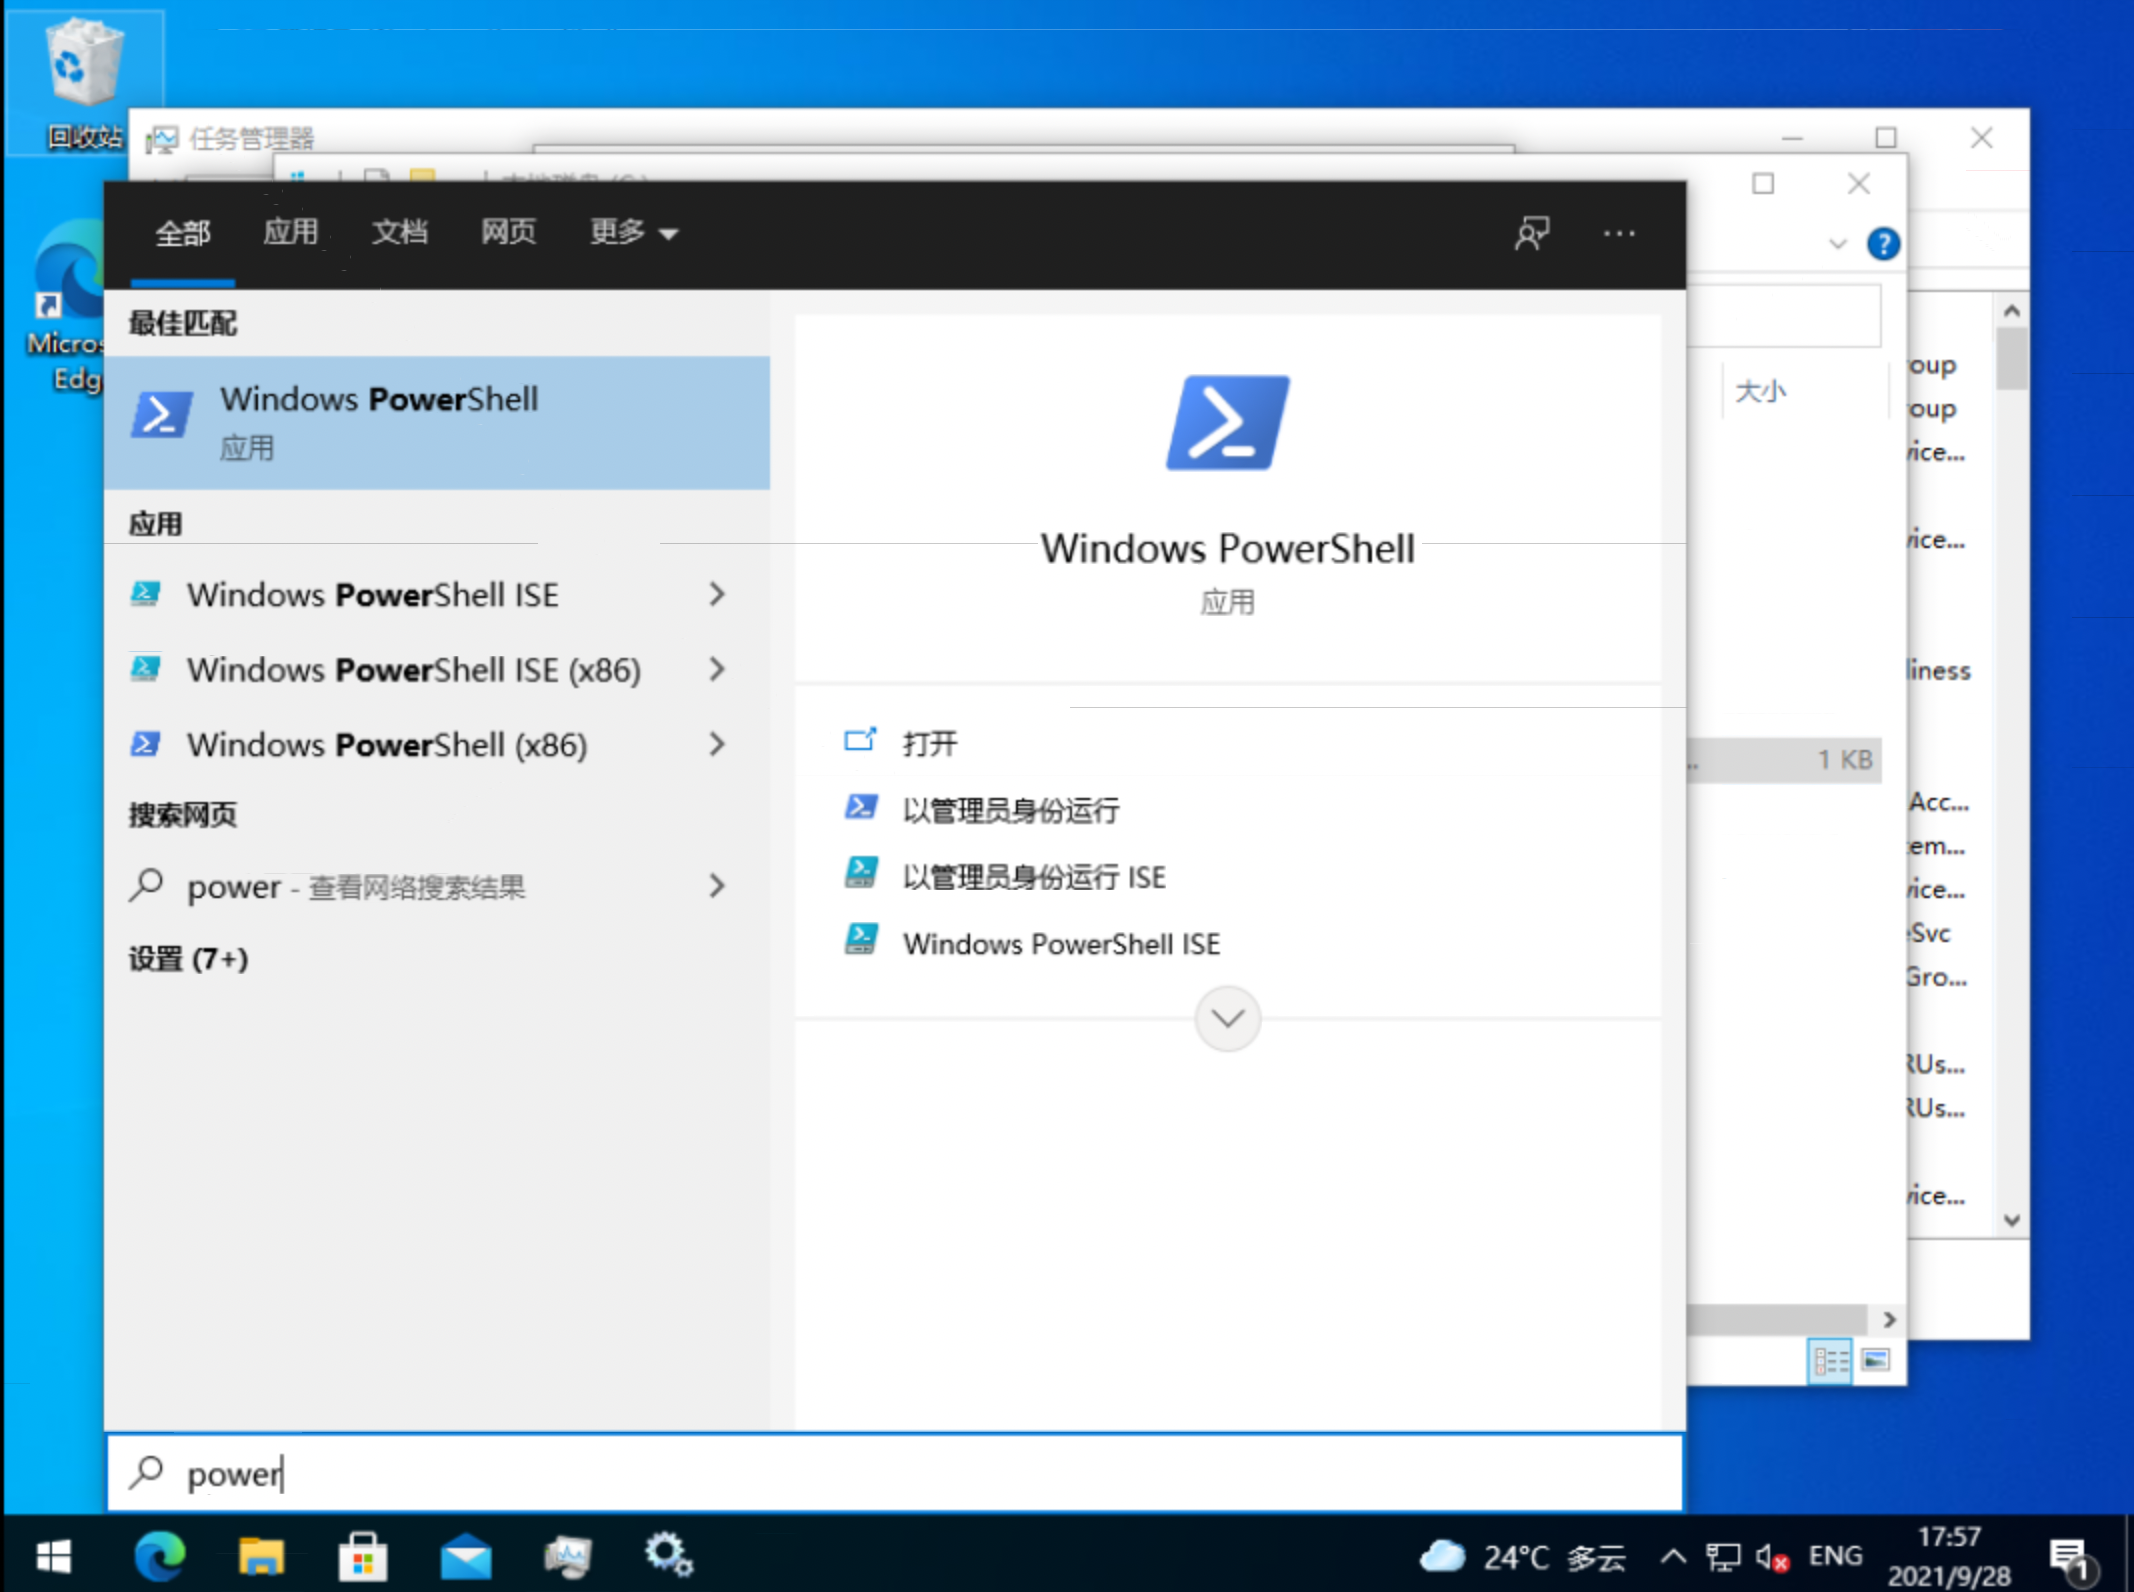The height and width of the screenshot is (1592, 2134).
Task: Click the Windows Start button
Action: pos(54,1556)
